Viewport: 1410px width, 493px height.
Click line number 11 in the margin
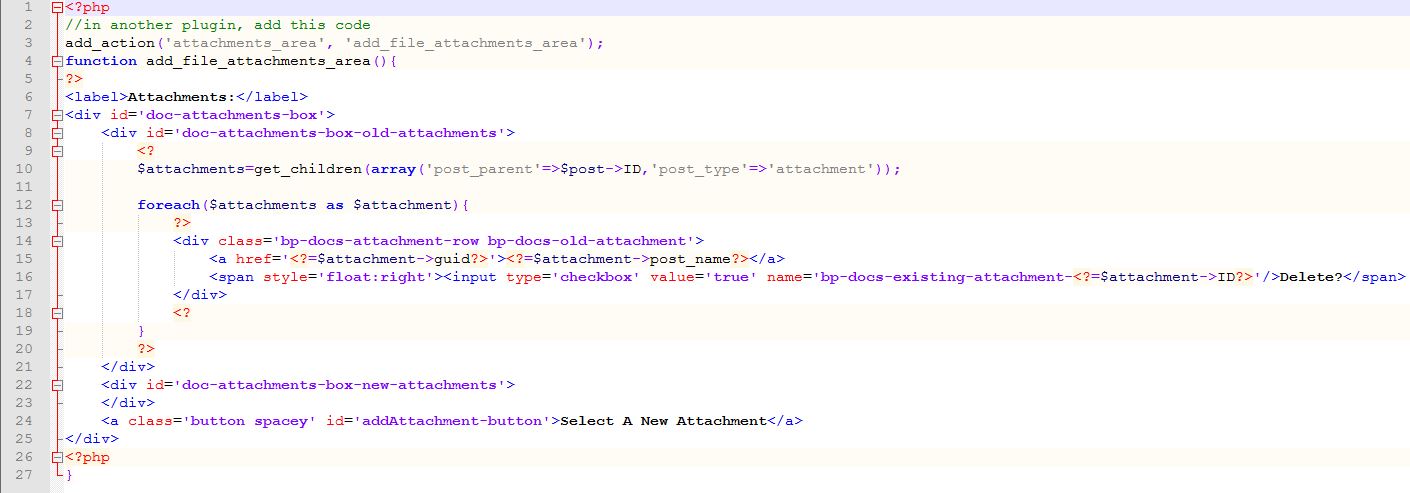click(x=24, y=187)
